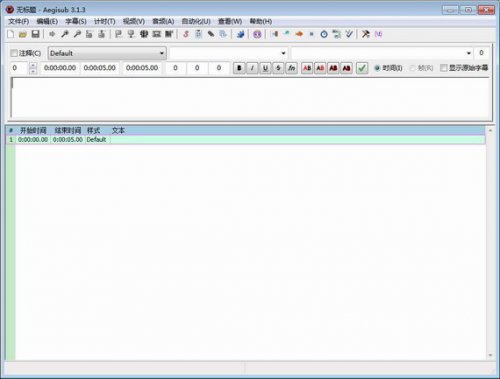Pick secondary color with second AB button
This screenshot has width=500, height=379.
tap(320, 68)
